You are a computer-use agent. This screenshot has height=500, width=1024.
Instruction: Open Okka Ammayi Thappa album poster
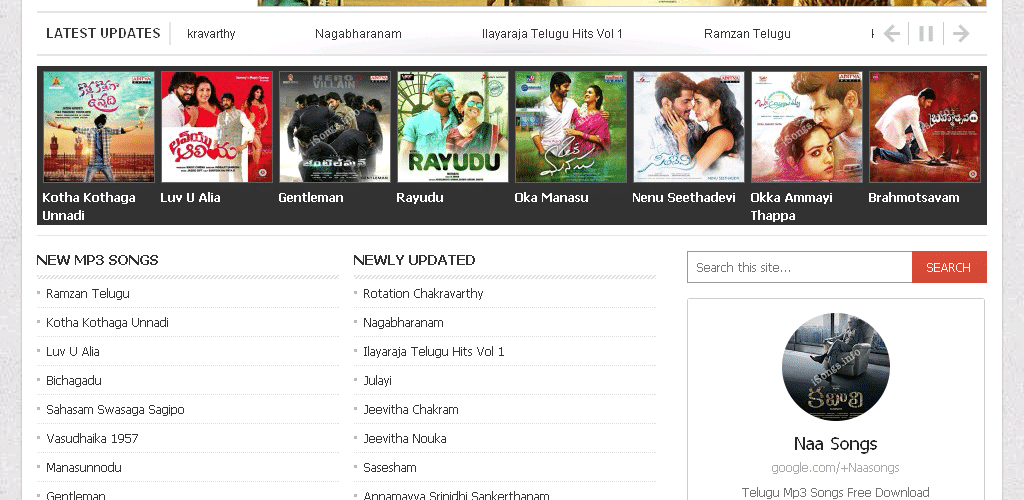[x=807, y=127]
